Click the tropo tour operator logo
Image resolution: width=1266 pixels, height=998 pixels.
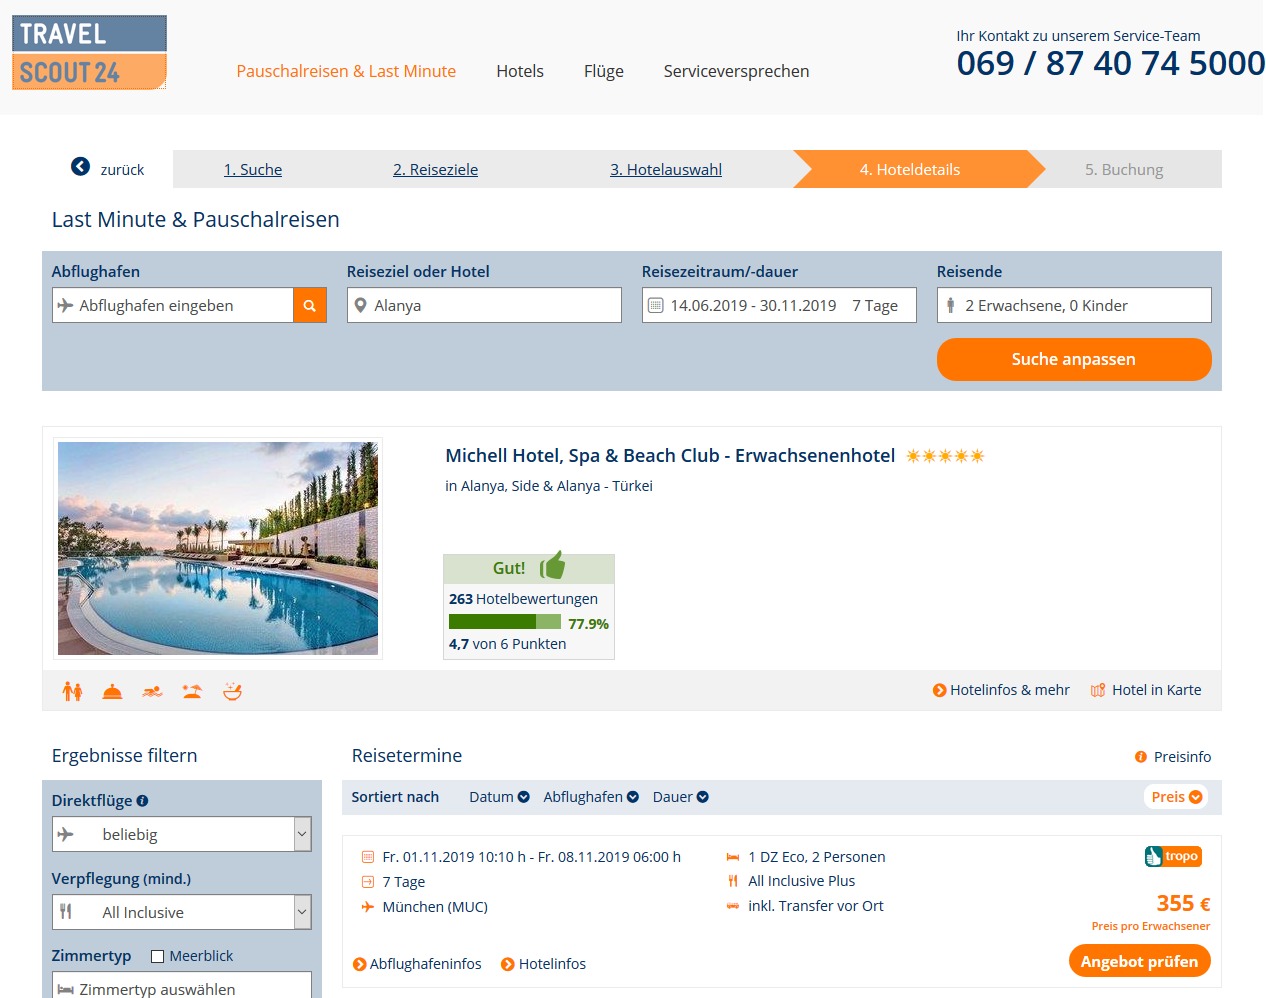click(1173, 856)
